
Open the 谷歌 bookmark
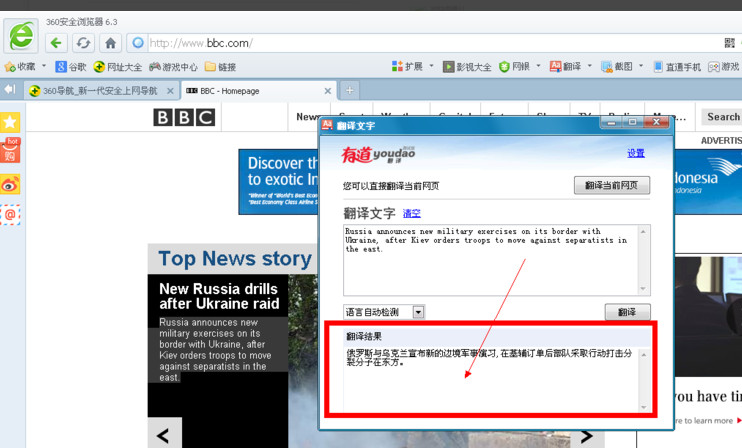(70, 67)
